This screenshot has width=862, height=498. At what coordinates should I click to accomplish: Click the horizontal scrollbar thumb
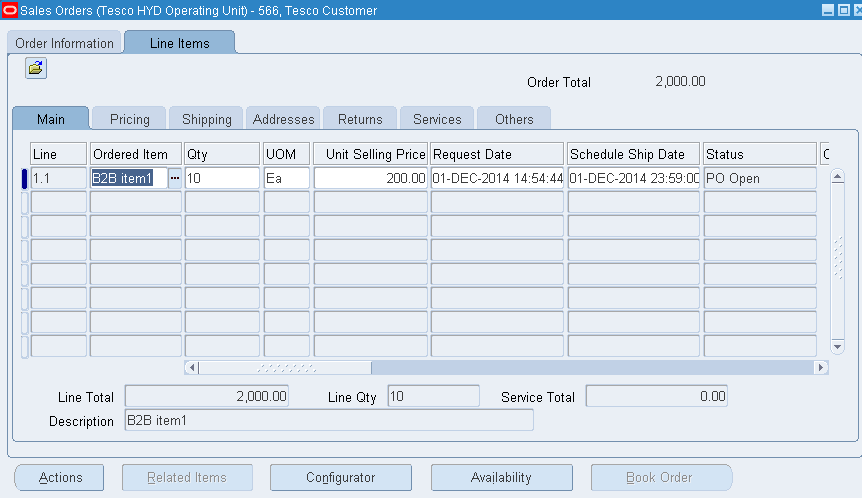(285, 367)
